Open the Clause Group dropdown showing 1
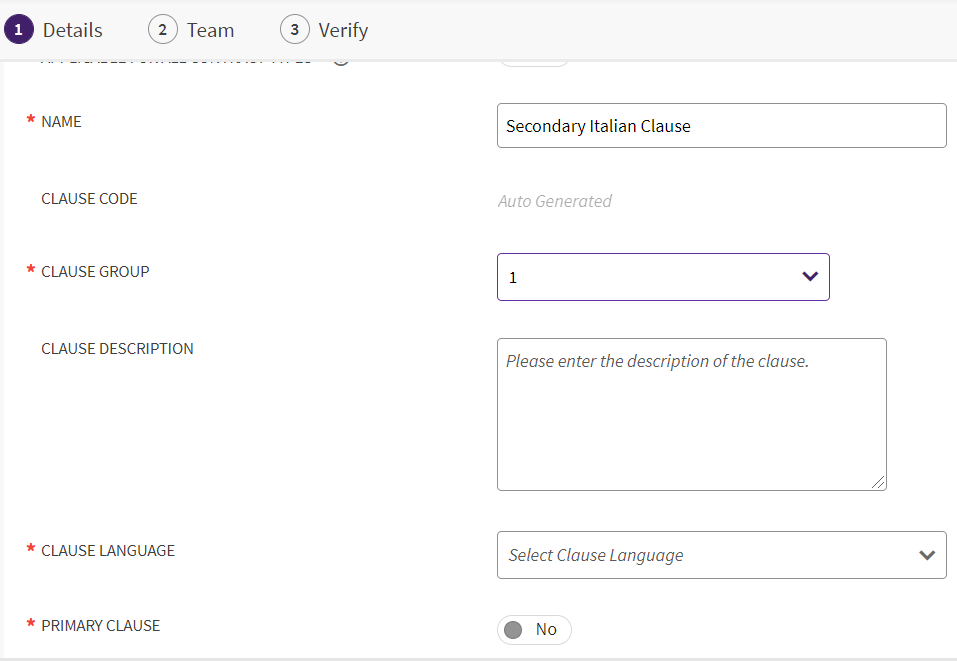Viewport: 957px width, 661px height. 650,277
